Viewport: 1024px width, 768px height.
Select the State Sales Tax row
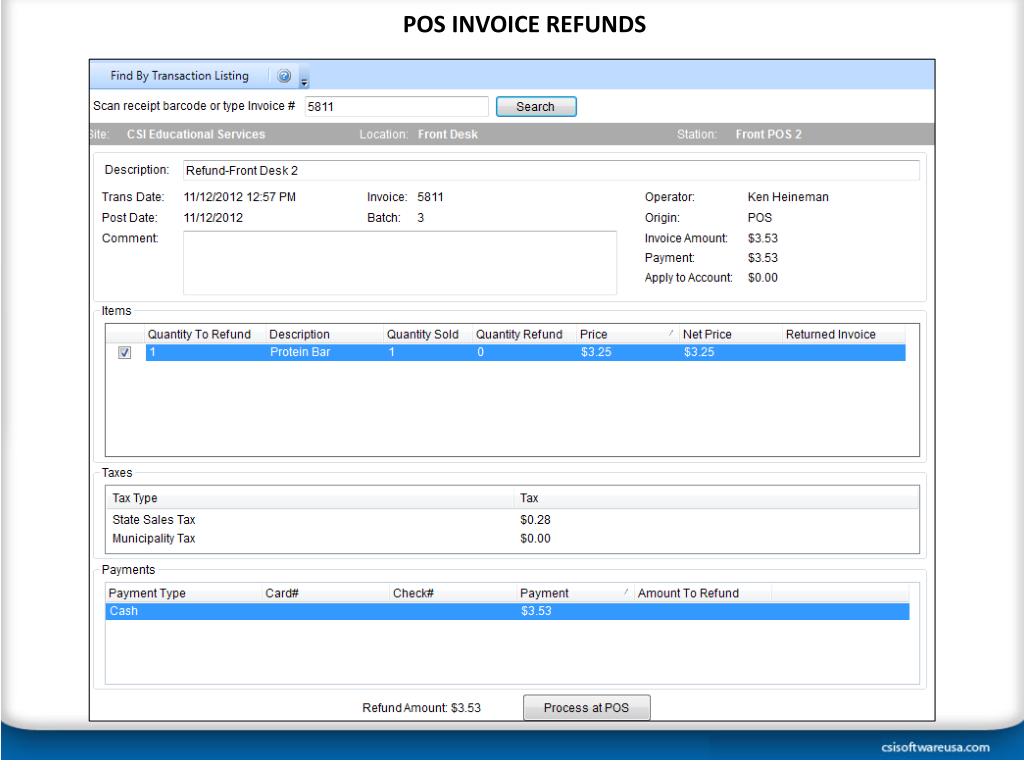click(x=512, y=520)
